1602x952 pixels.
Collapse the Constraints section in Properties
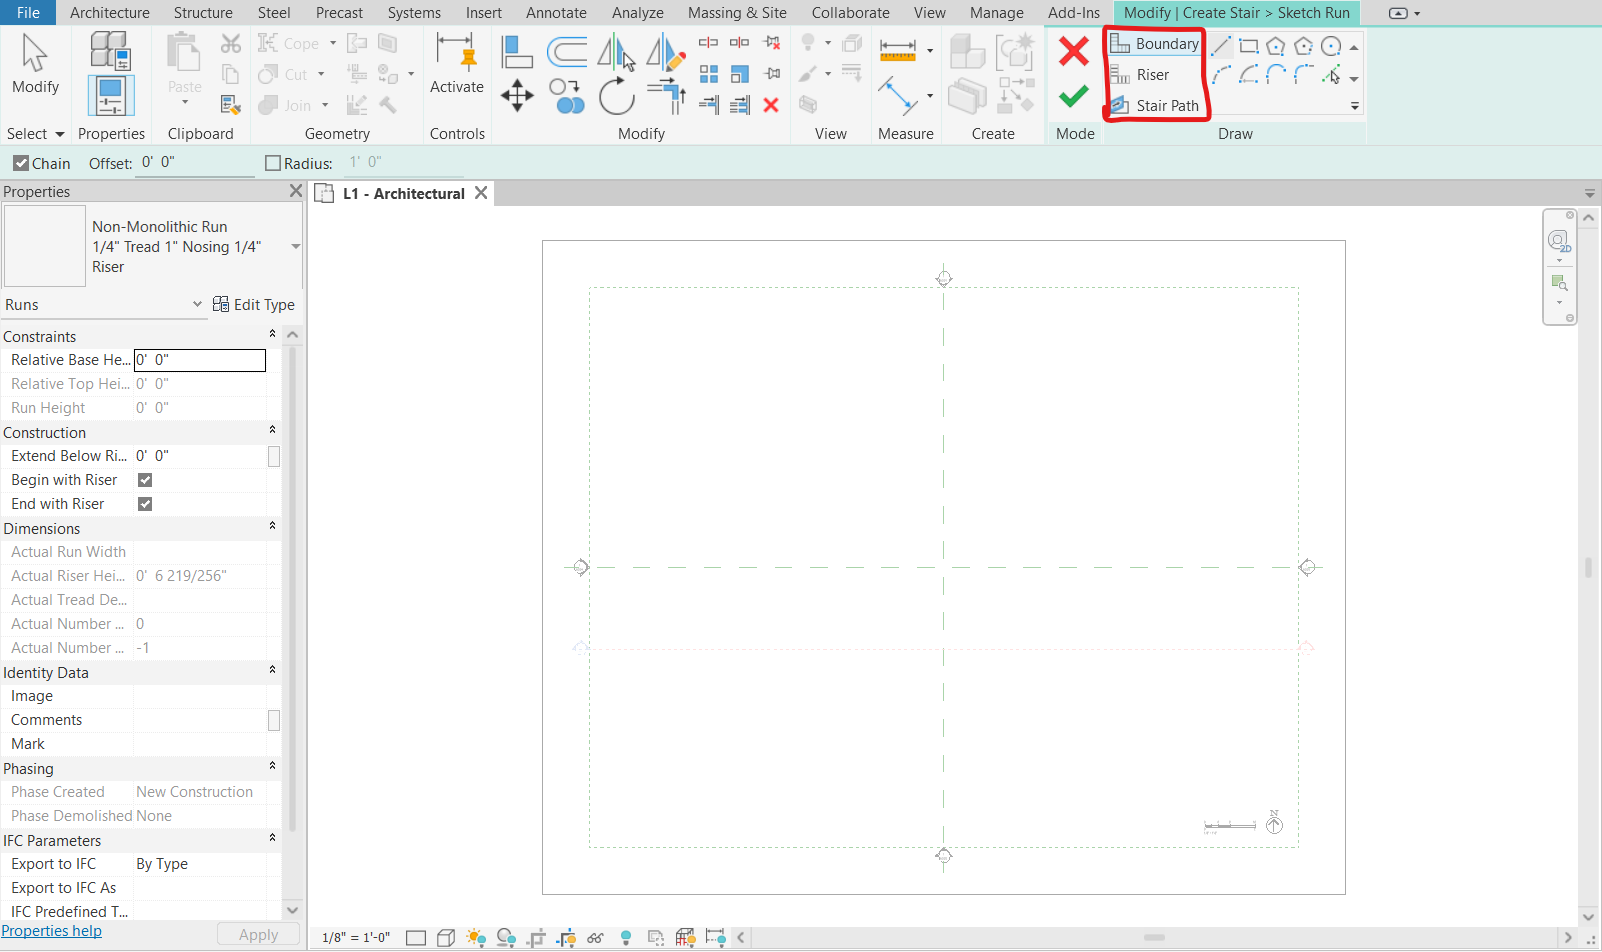coord(272,335)
